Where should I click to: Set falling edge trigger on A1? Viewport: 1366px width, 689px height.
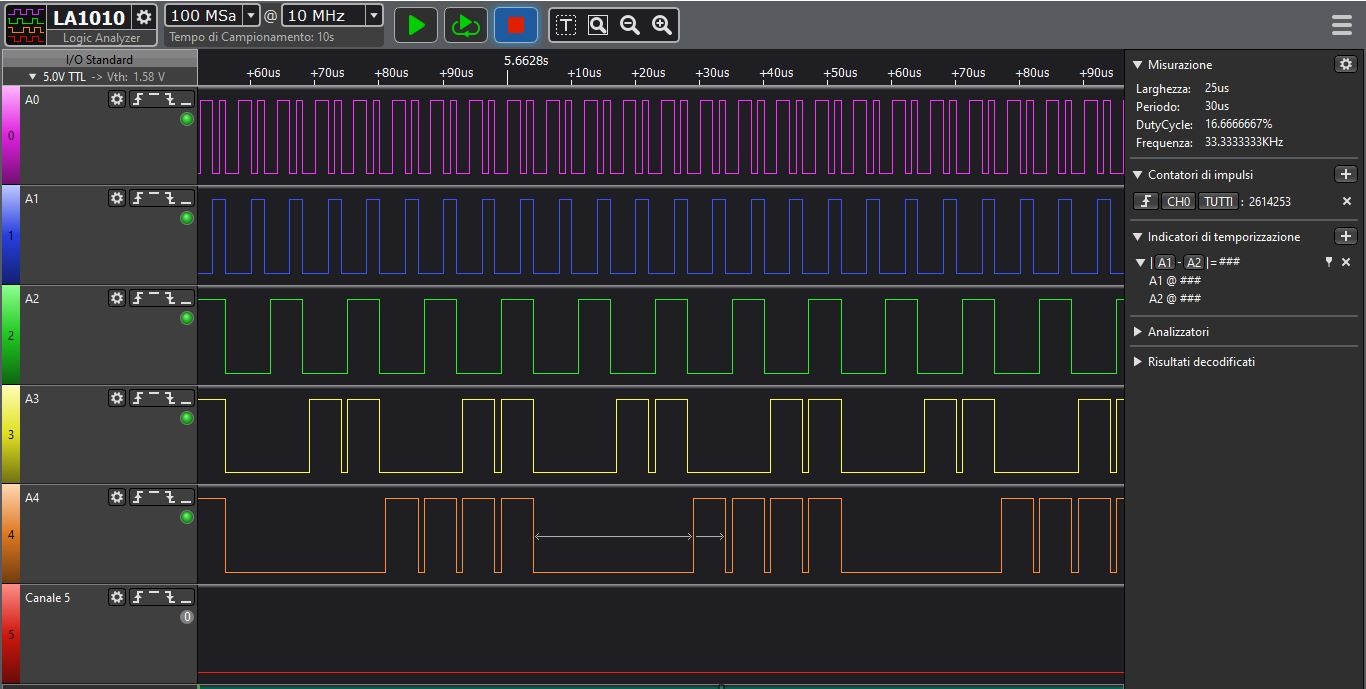(170, 198)
